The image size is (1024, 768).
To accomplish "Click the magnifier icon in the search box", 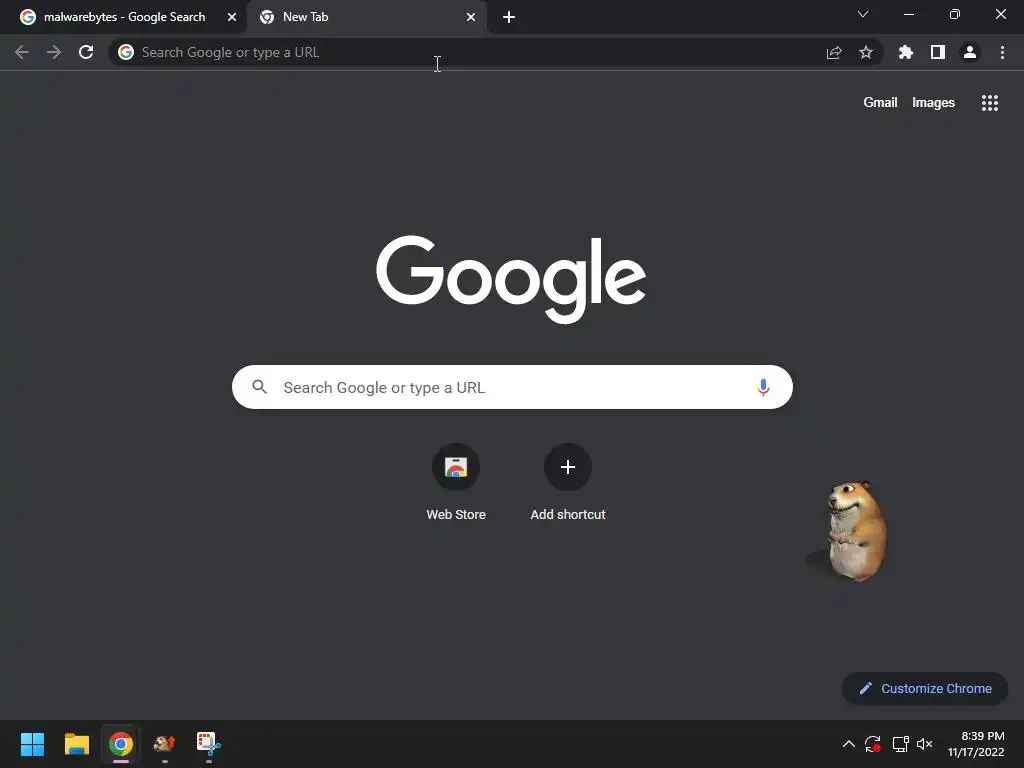I will click(259, 387).
